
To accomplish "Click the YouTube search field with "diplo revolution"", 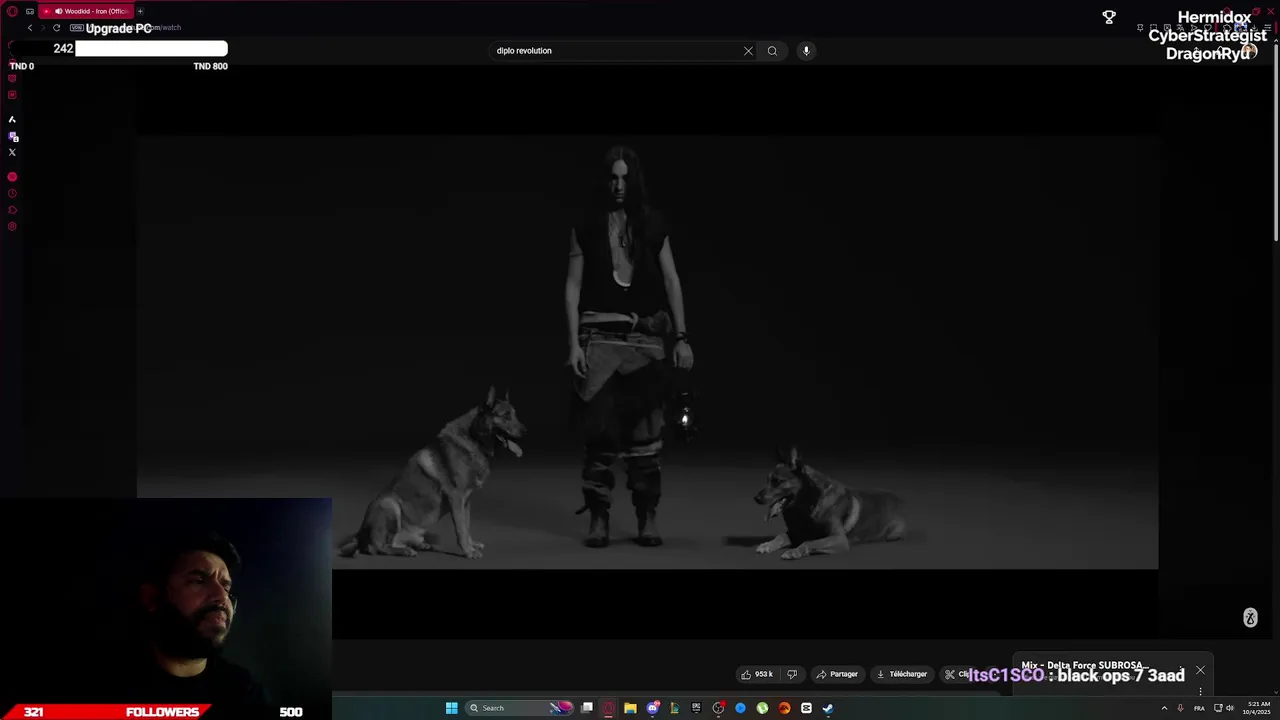I will tap(615, 51).
